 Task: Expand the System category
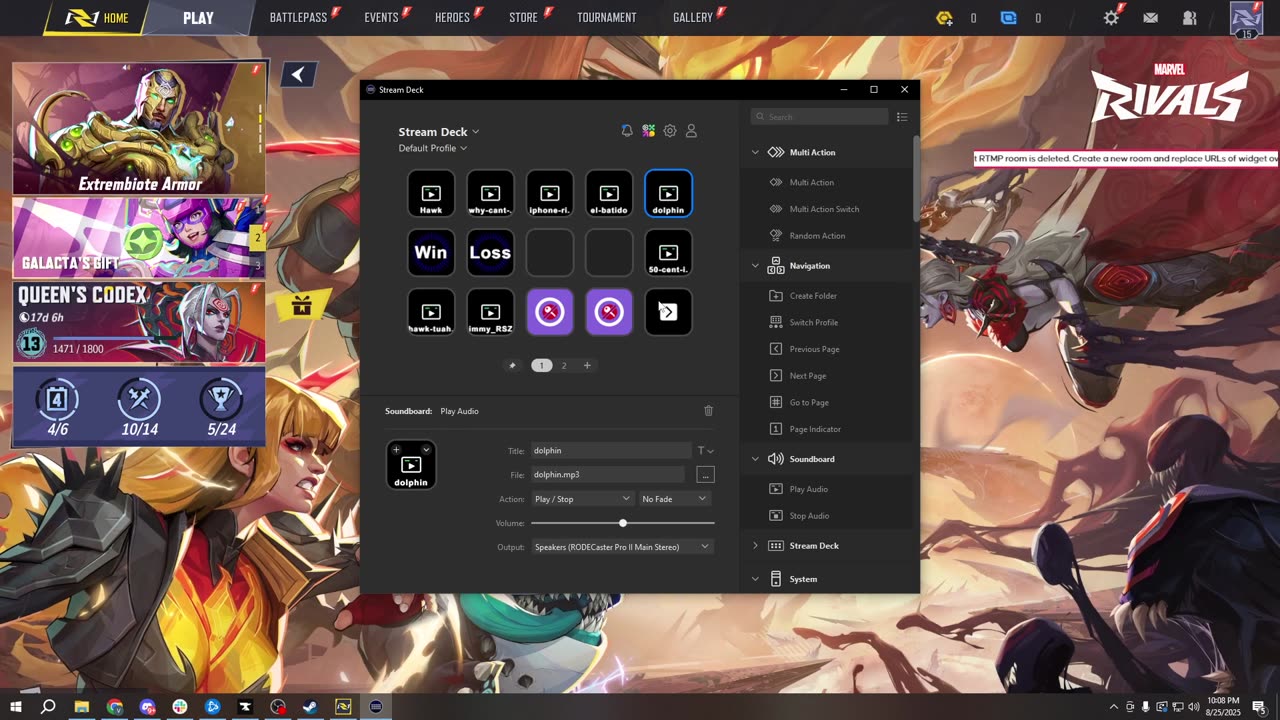pyautogui.click(x=755, y=579)
